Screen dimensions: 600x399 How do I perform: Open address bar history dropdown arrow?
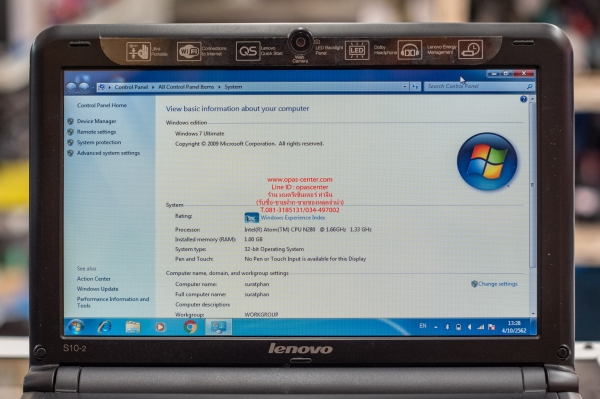click(x=405, y=87)
